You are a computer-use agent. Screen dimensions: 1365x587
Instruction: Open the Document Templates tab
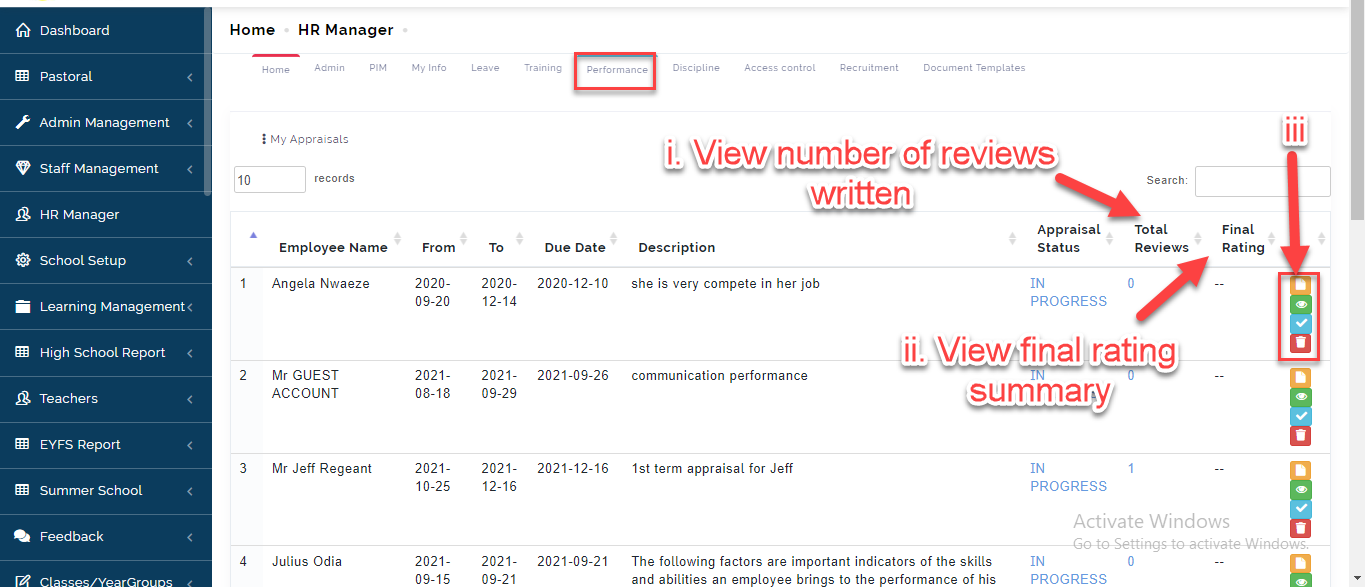tap(974, 68)
